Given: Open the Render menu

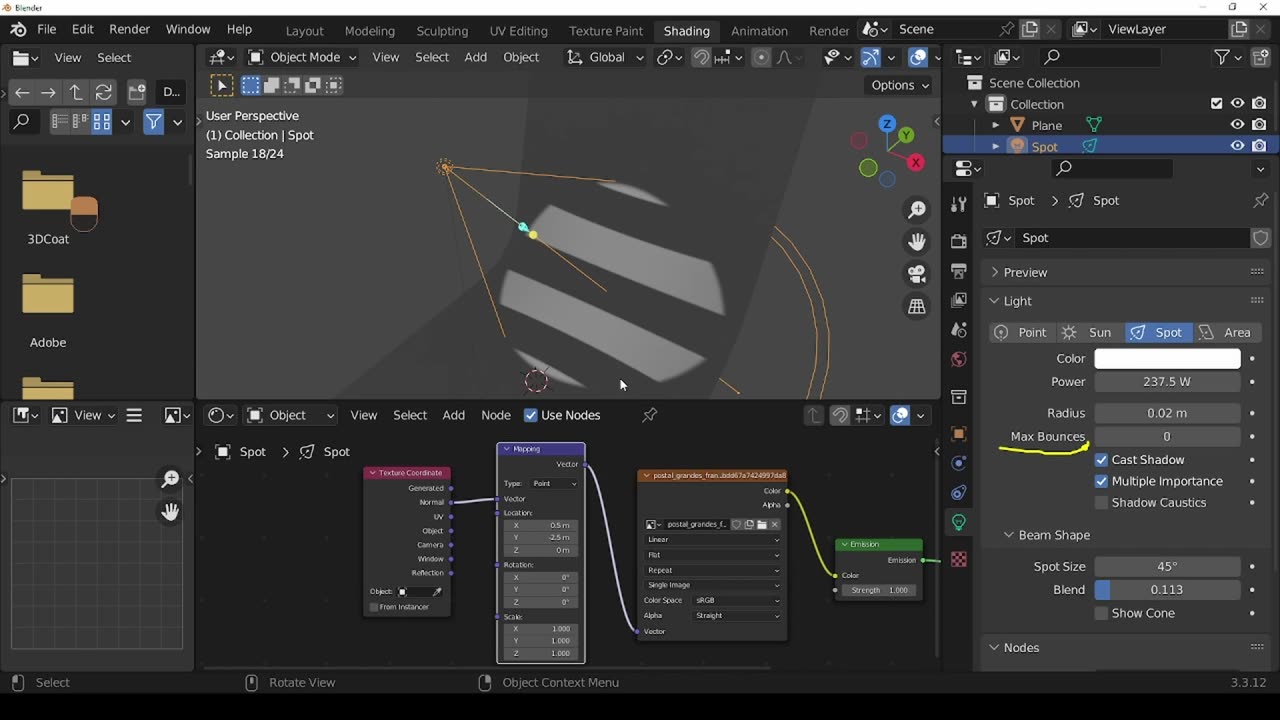Looking at the screenshot, I should point(129,29).
